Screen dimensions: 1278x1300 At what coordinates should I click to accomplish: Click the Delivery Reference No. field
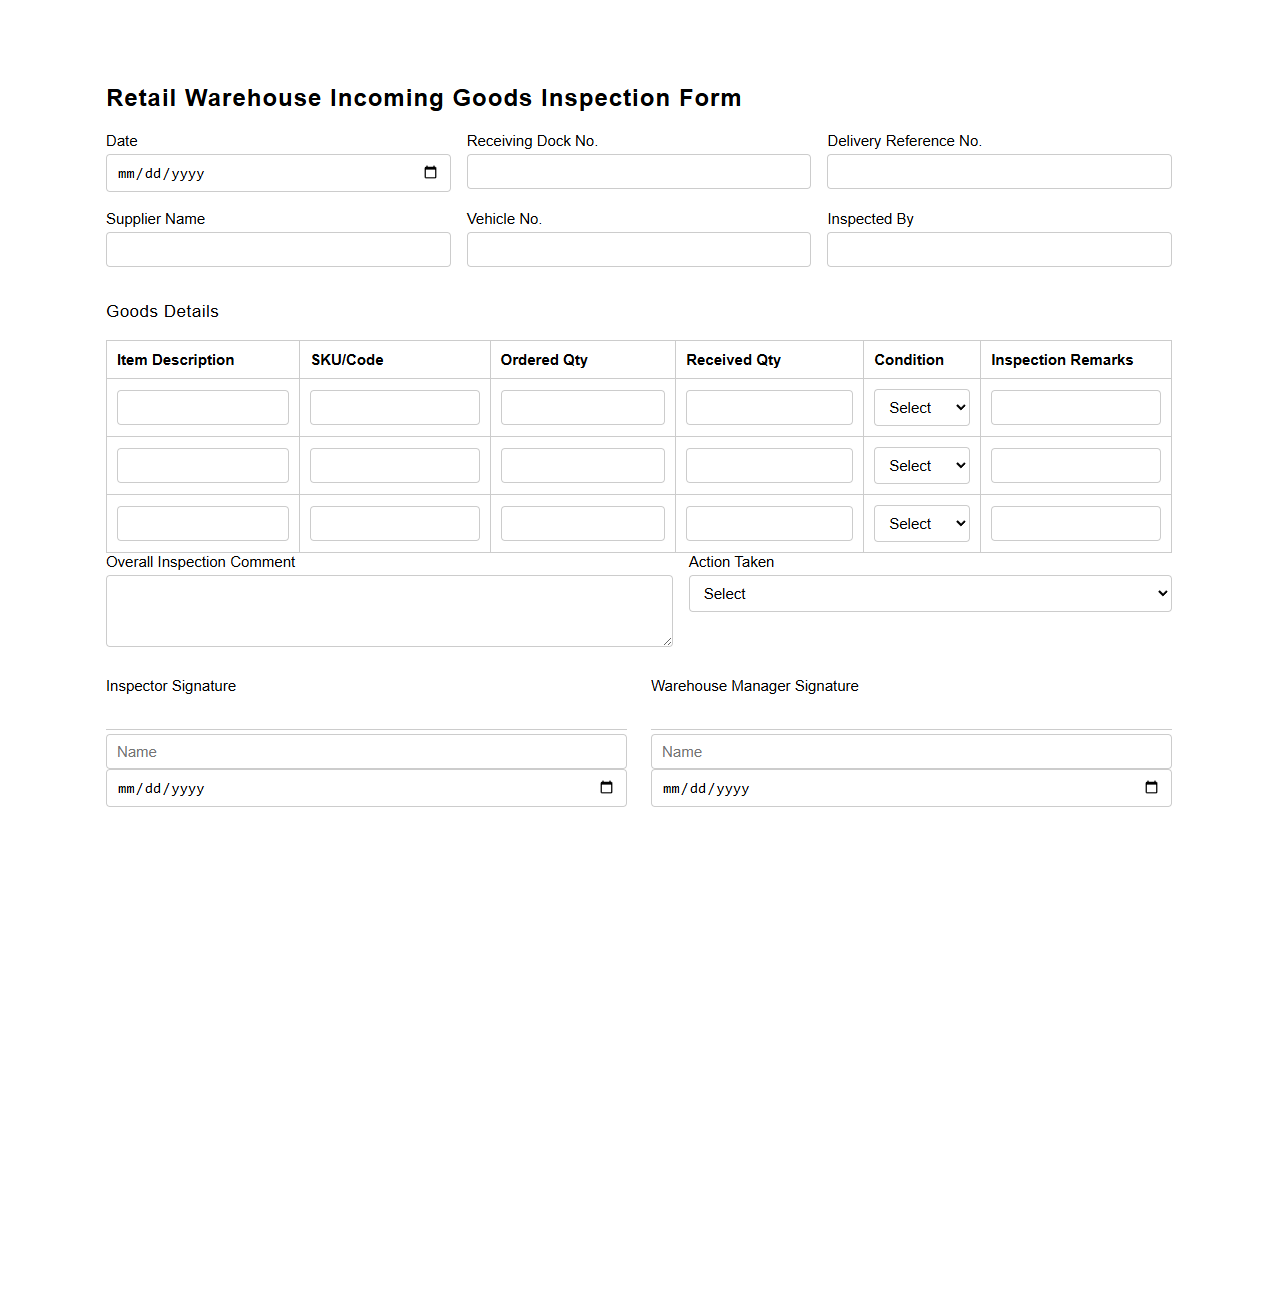[998, 171]
